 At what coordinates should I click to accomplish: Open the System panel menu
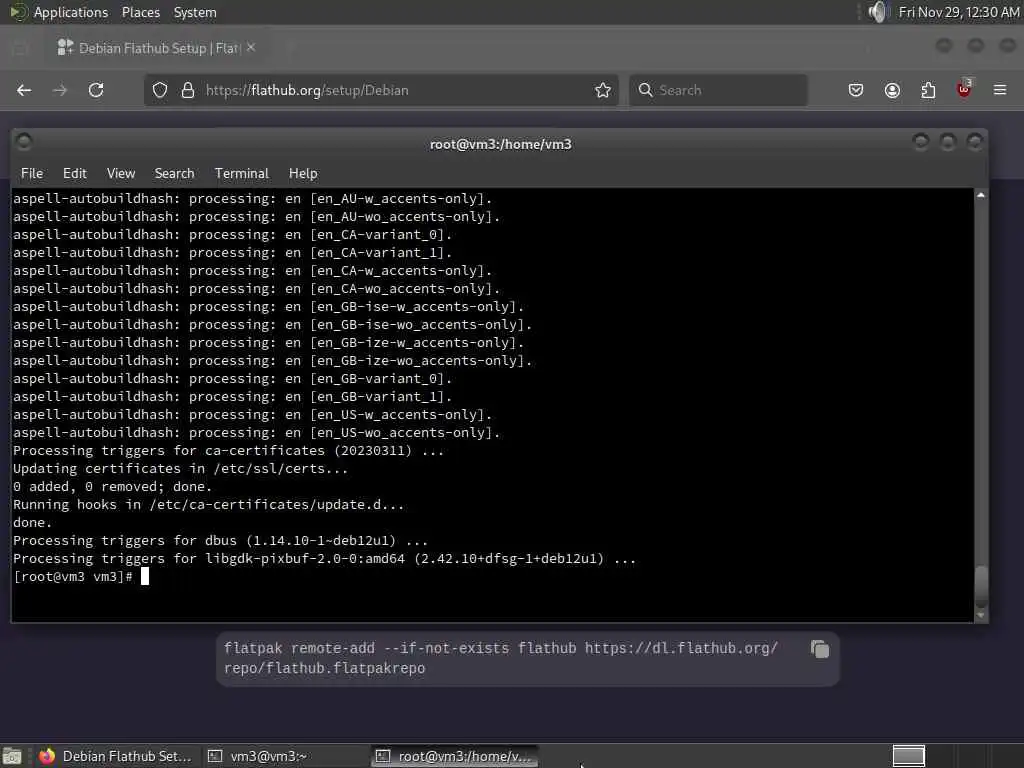pyautogui.click(x=195, y=12)
